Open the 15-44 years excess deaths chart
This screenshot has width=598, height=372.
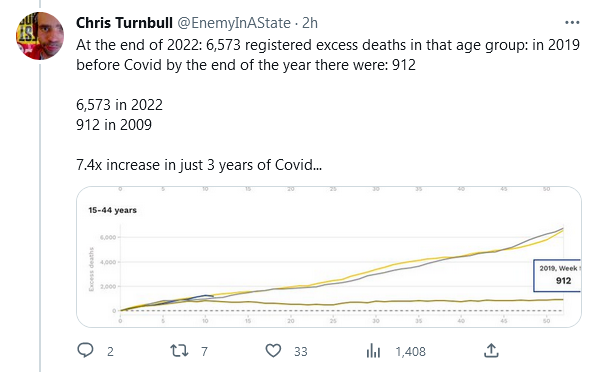pos(329,257)
